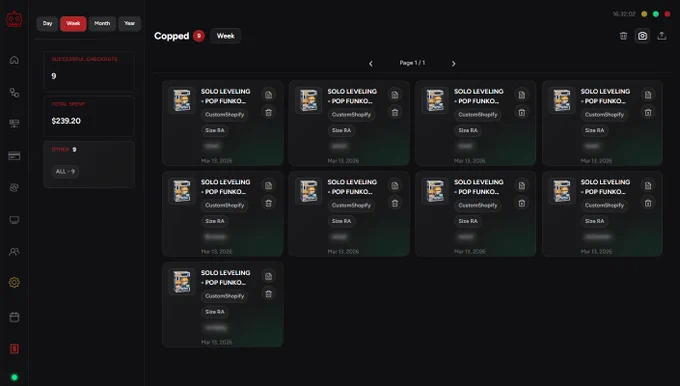This screenshot has height=386, width=680.
Task: Click the red 9 badge next to Copped
Action: [x=199, y=36]
